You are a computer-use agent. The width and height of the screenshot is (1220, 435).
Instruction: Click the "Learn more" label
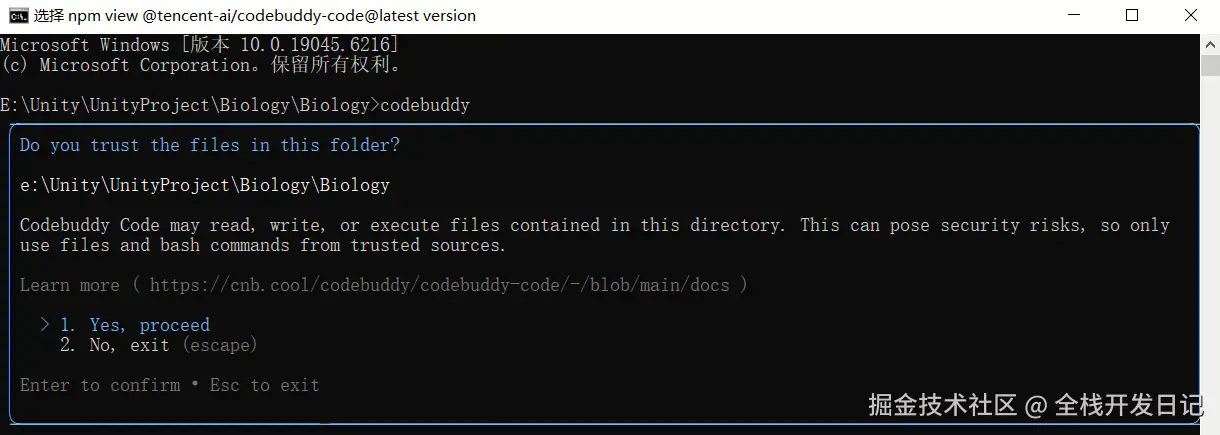pyautogui.click(x=69, y=285)
